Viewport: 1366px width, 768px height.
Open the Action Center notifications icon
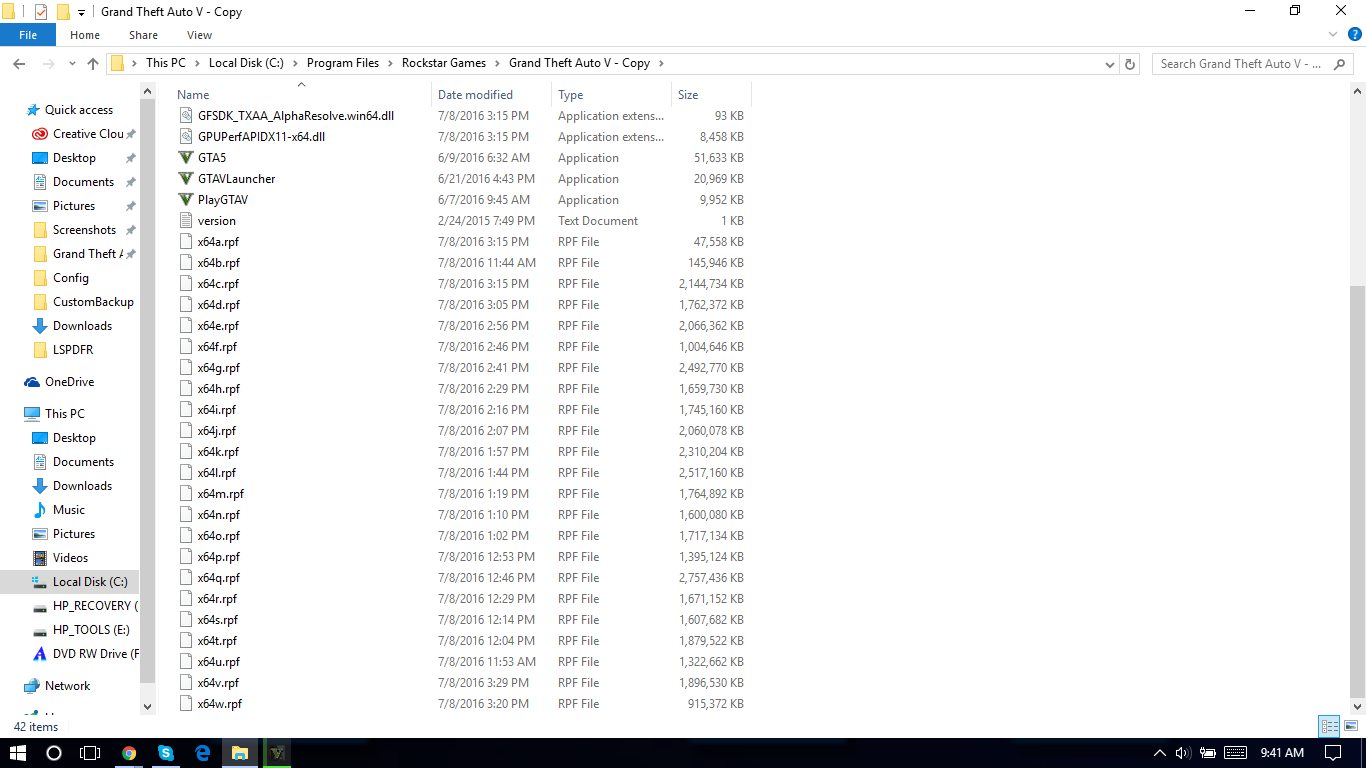coord(1332,753)
